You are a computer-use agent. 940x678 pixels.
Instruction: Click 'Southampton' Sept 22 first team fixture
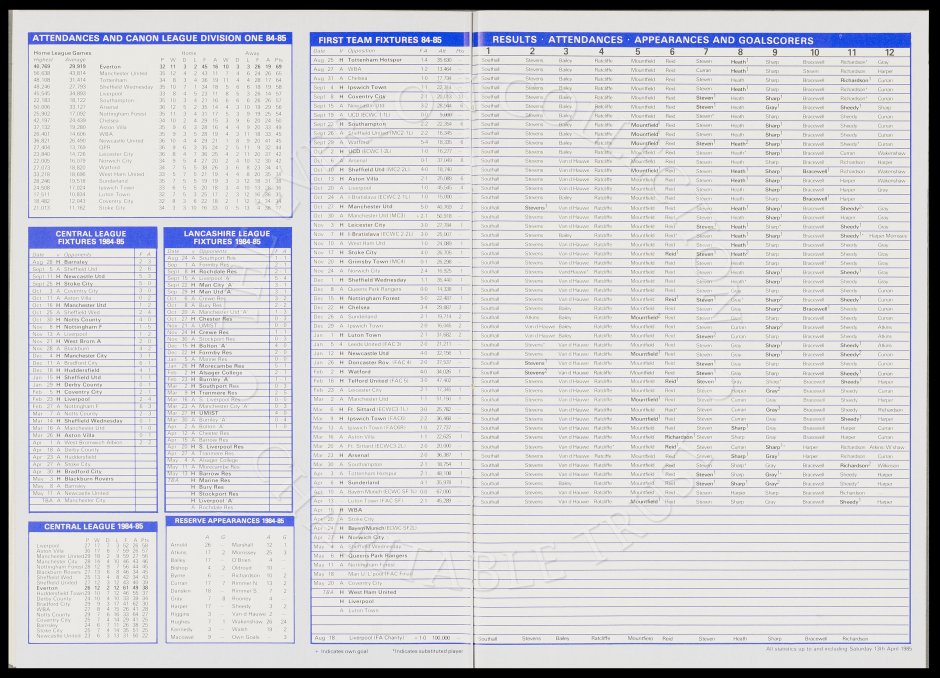[x=367, y=124]
